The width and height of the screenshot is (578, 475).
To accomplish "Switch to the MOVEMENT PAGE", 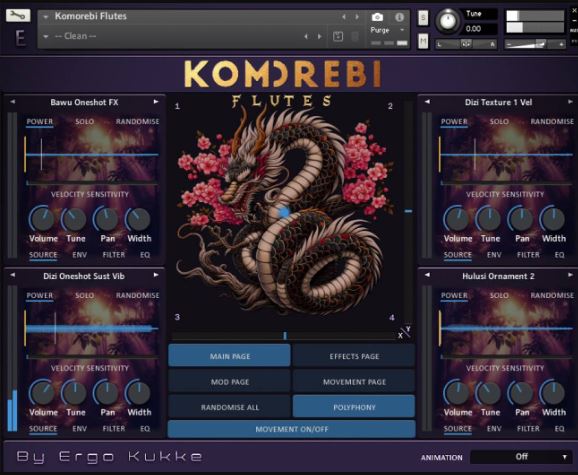I will coord(354,382).
